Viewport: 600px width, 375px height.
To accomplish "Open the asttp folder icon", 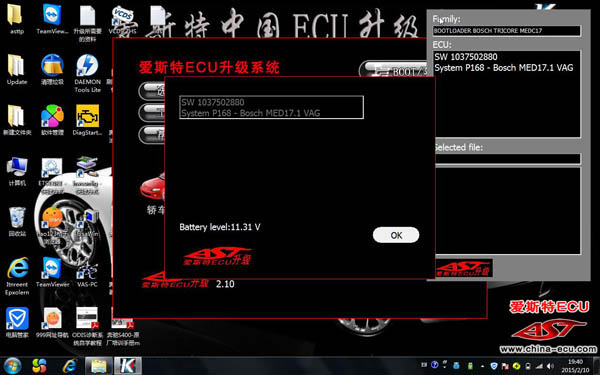I will point(16,19).
